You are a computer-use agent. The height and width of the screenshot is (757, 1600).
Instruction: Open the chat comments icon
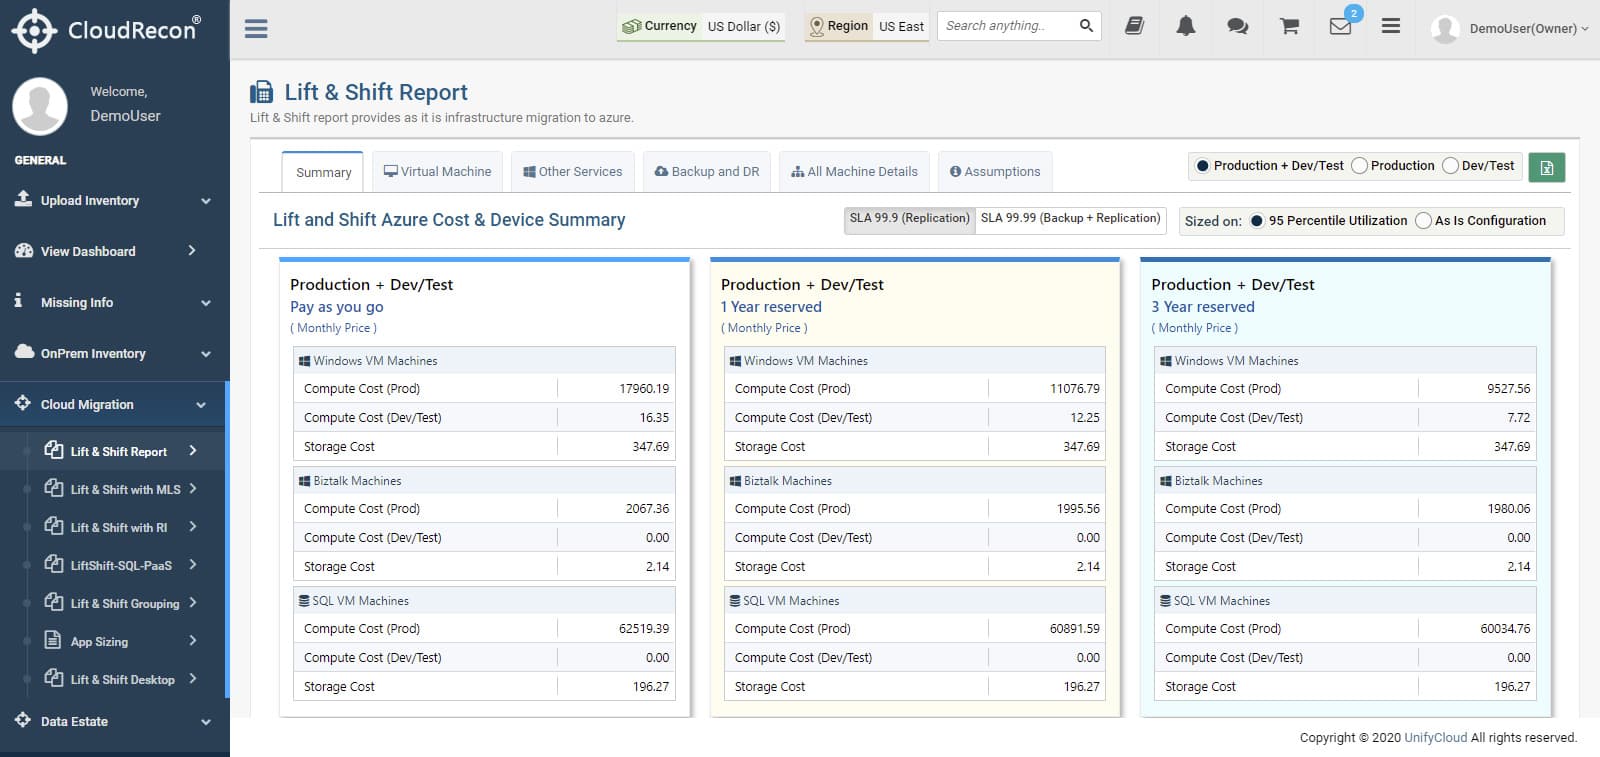[x=1238, y=26]
